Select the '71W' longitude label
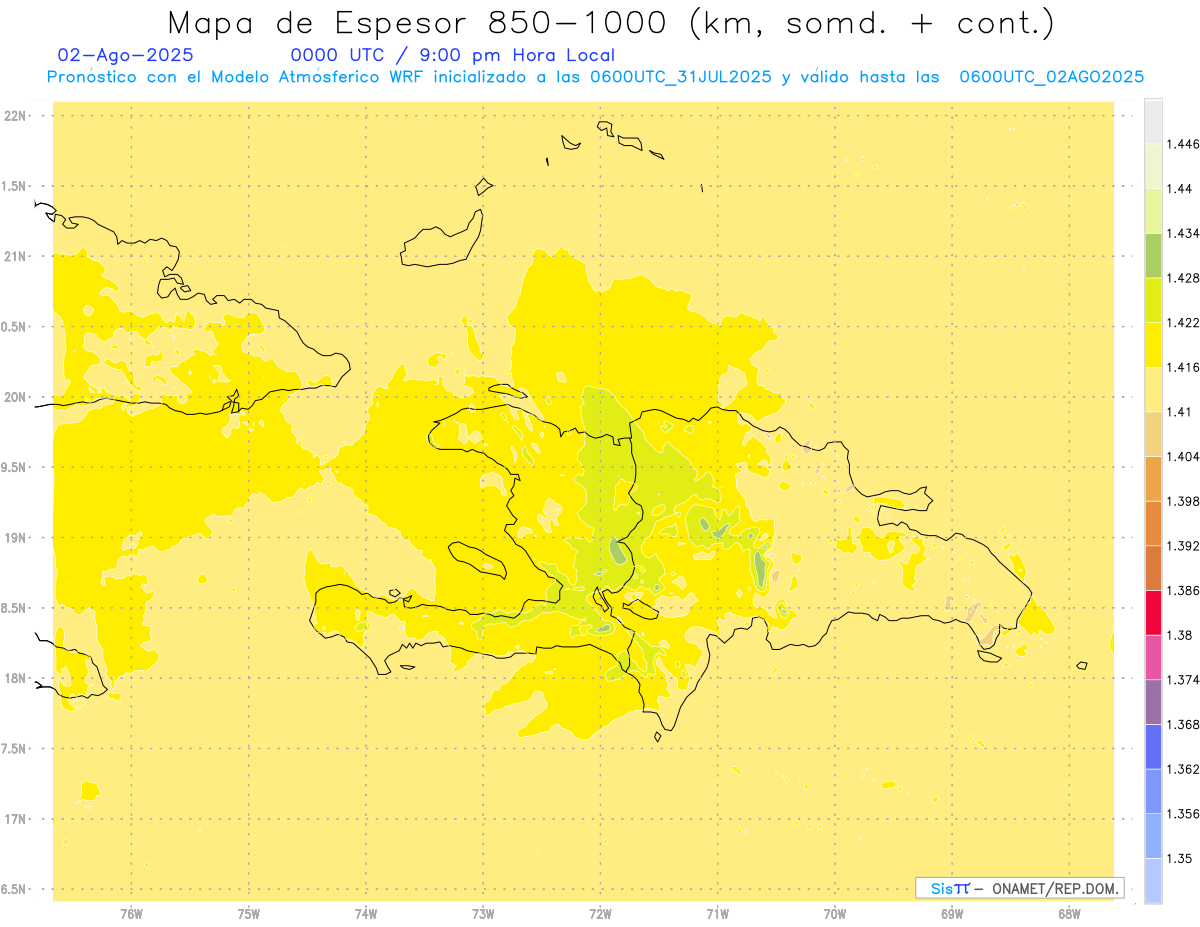Screen dimensions: 1200x927 tap(718, 914)
